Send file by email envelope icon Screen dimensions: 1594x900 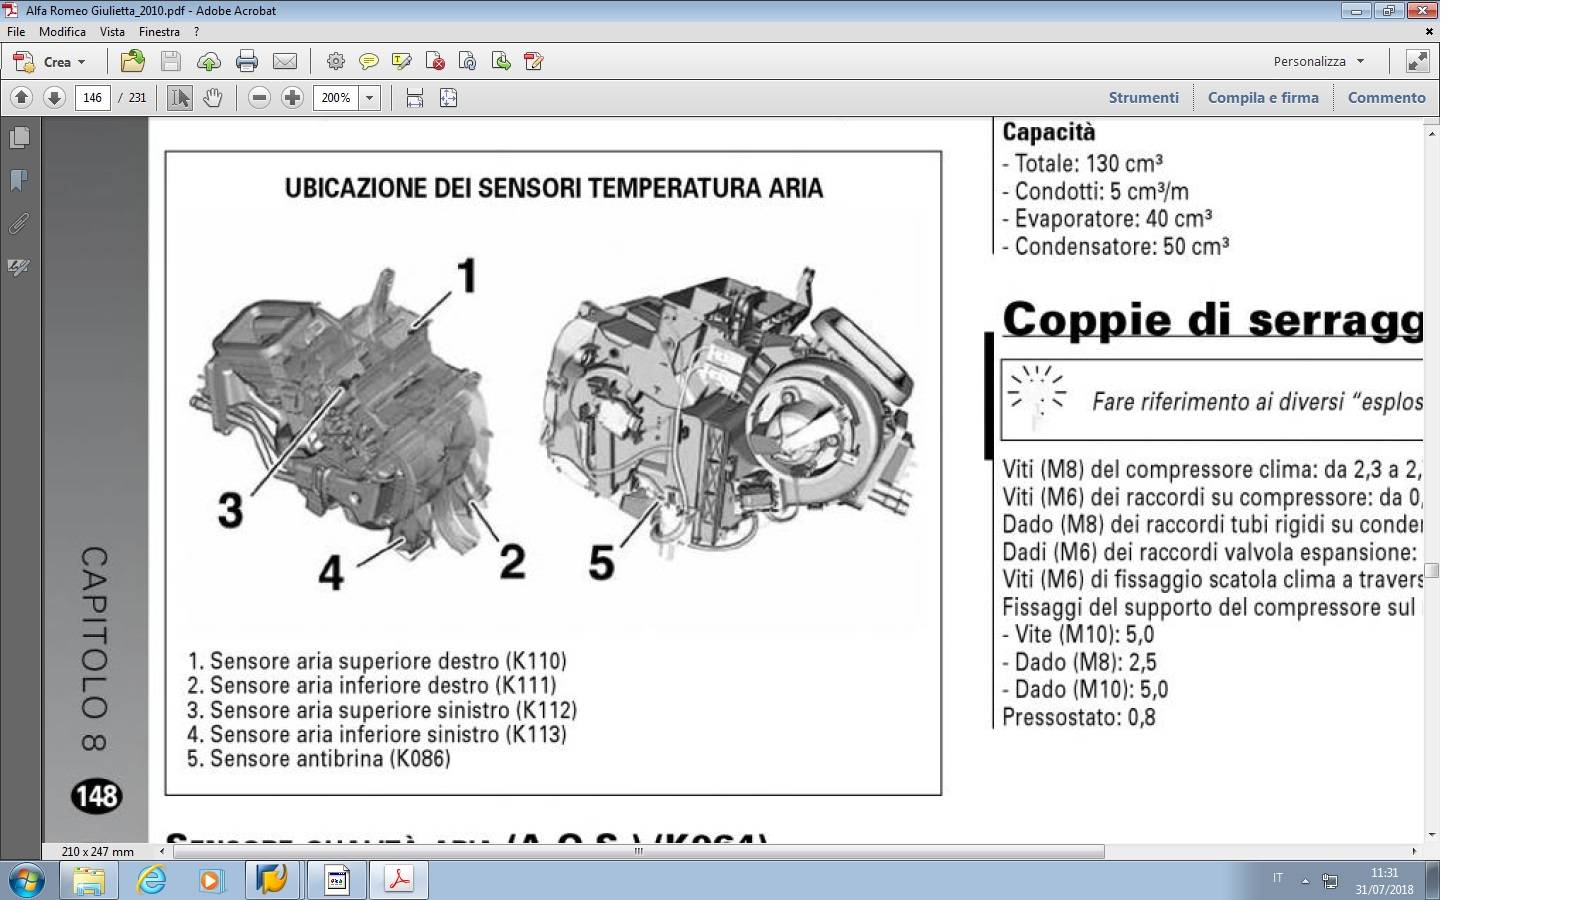[x=285, y=62]
